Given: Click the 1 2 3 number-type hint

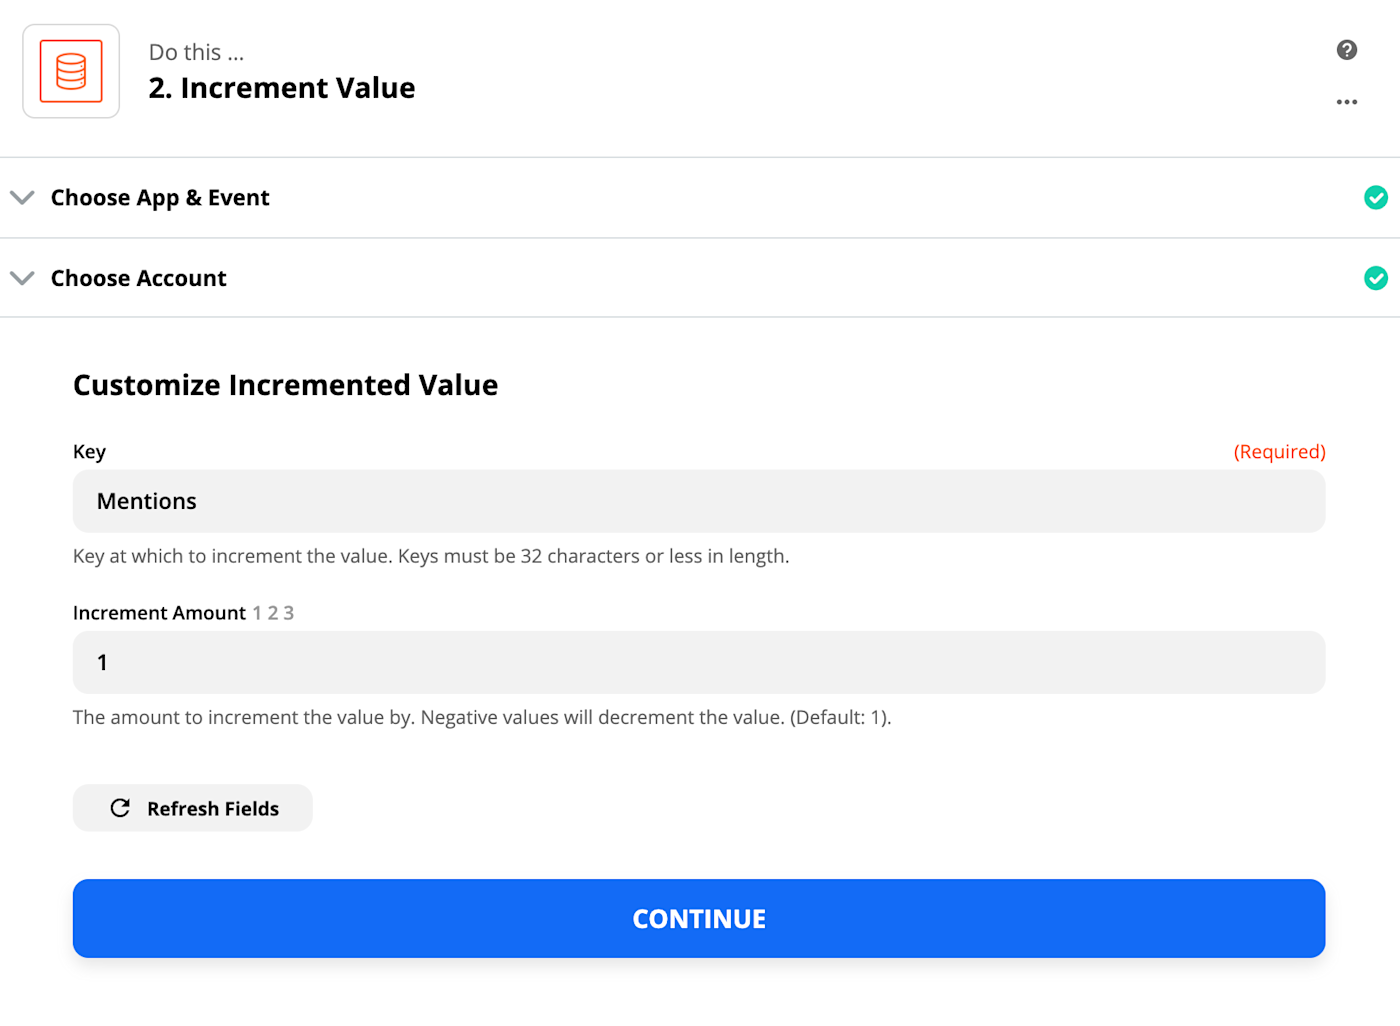Looking at the screenshot, I should [x=273, y=613].
